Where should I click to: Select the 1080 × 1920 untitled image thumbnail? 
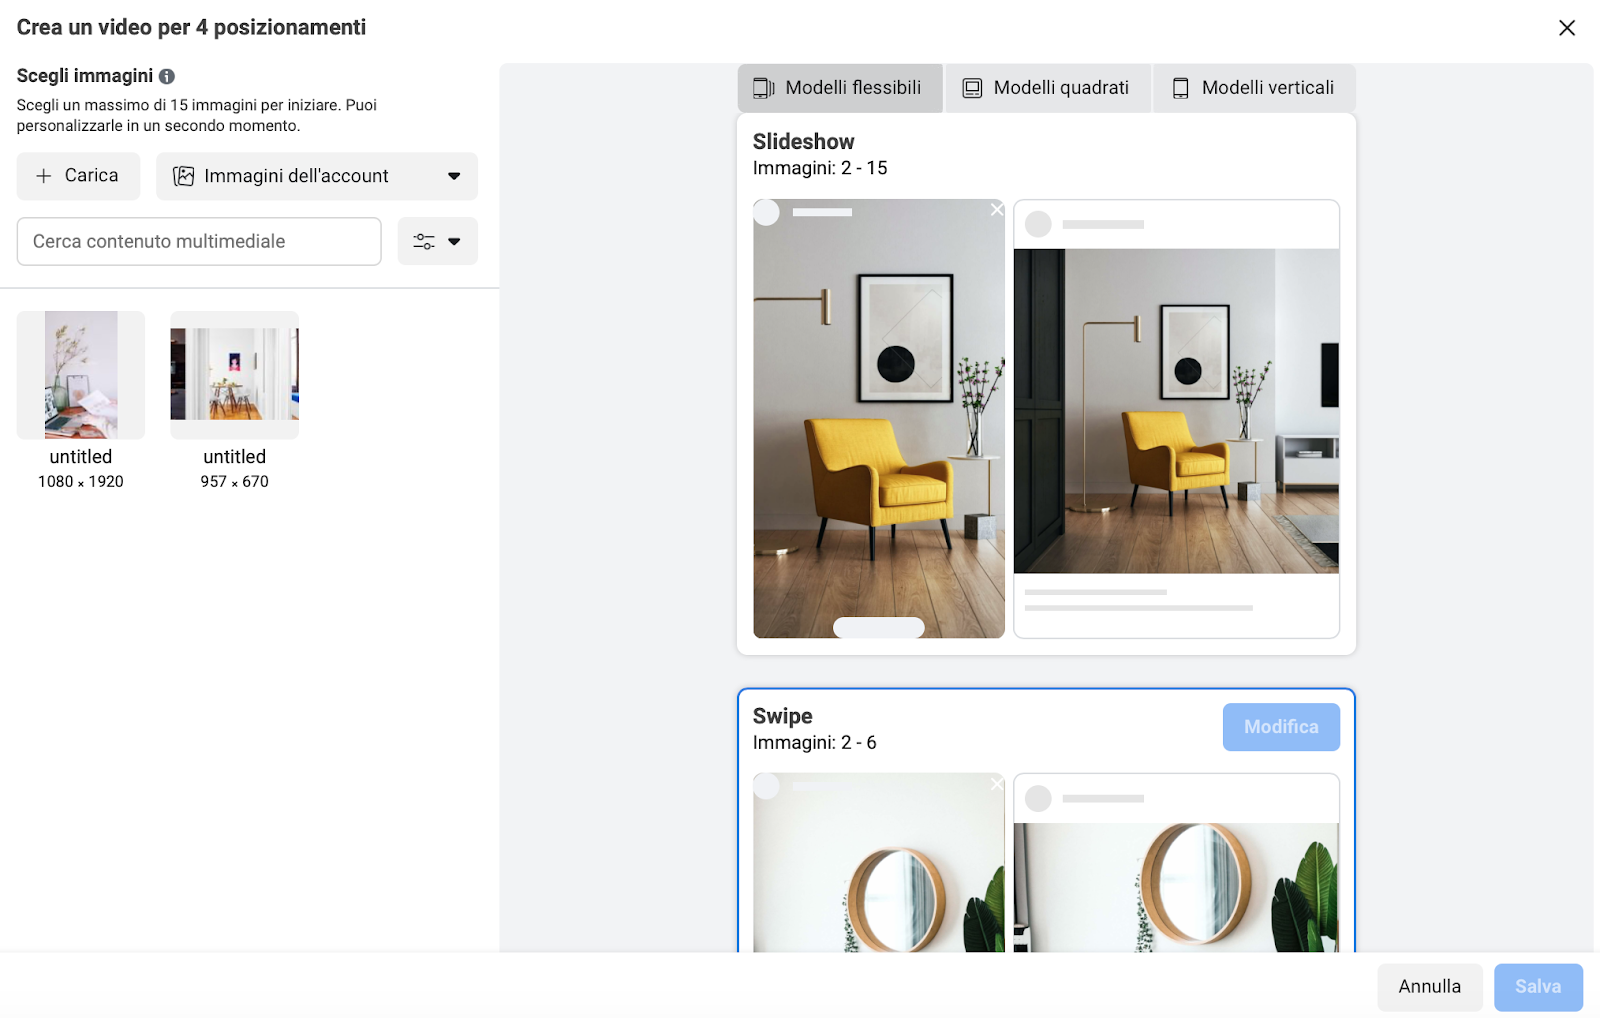(x=81, y=375)
